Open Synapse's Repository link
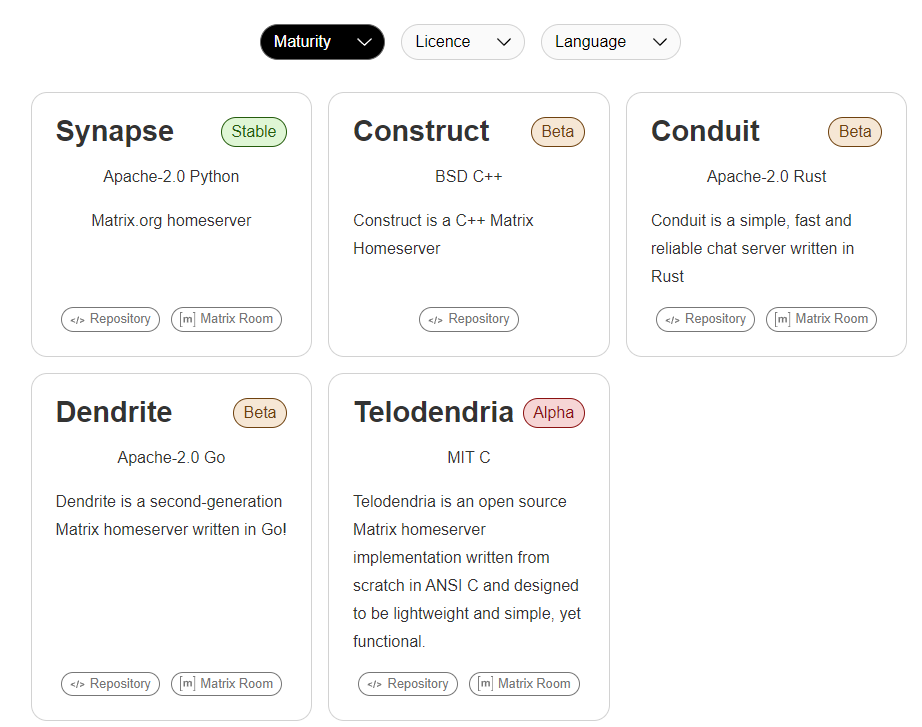 (x=110, y=319)
